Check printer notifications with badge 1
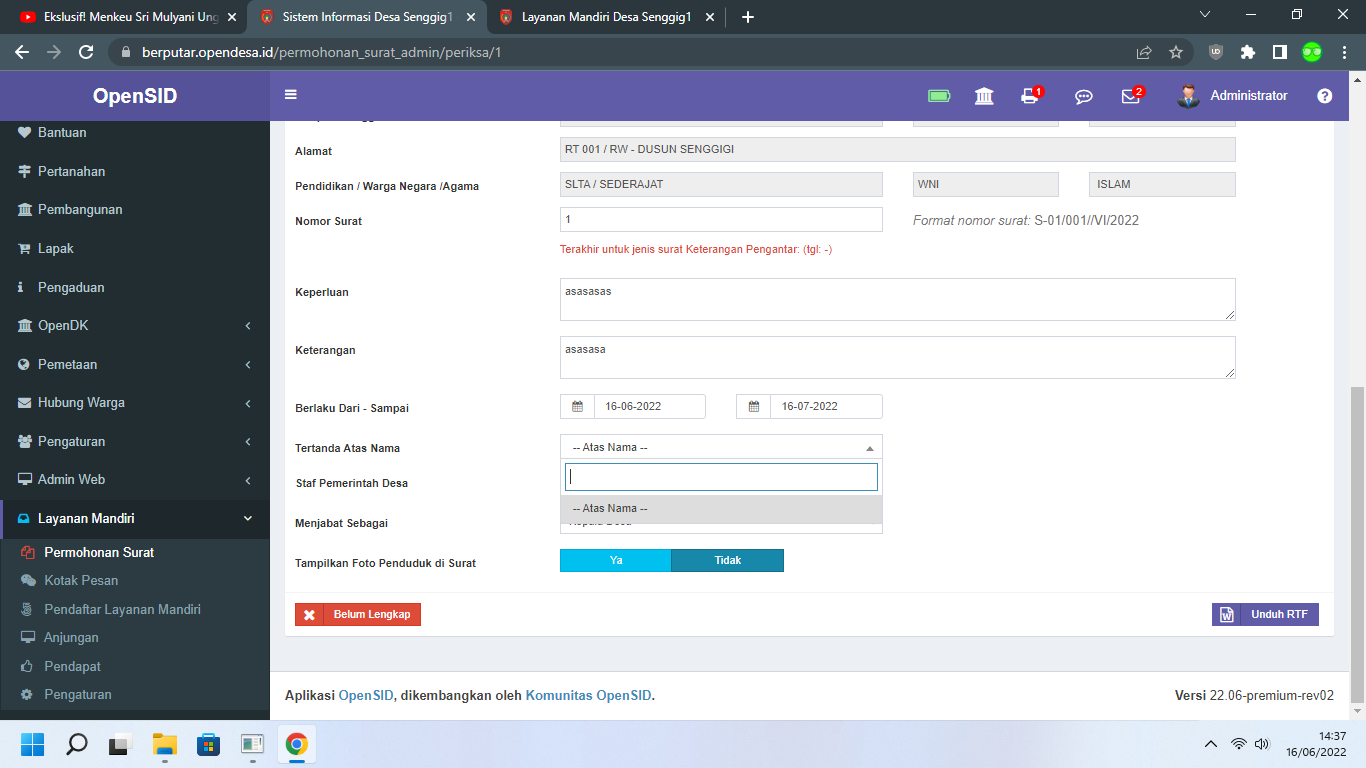This screenshot has height=768, width=1366. pos(1029,95)
